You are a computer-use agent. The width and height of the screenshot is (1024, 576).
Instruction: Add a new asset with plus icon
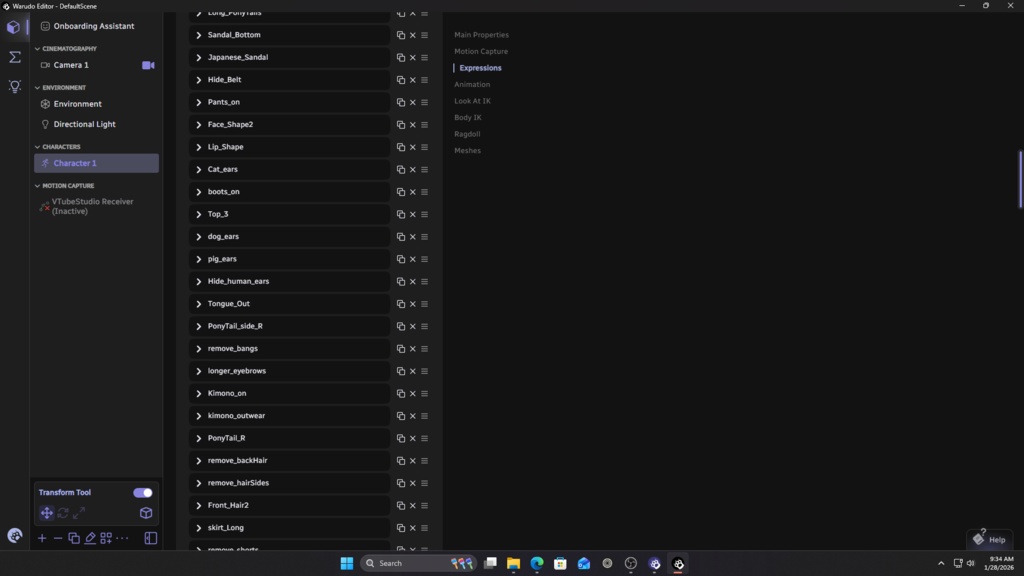(x=42, y=538)
